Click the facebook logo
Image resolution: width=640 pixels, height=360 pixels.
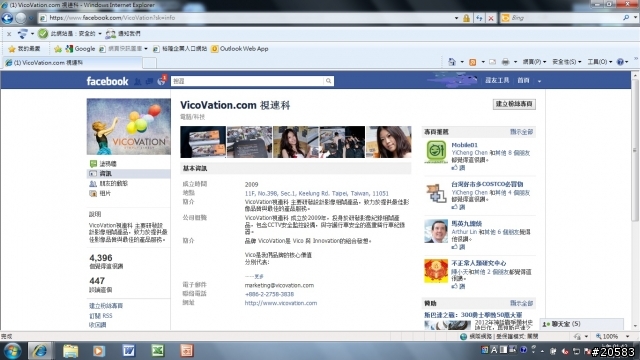pyautogui.click(x=107, y=81)
